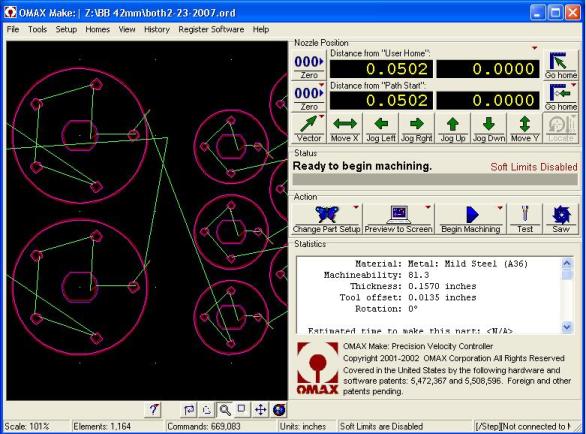This screenshot has width=586, height=434.
Task: Click the Move Y double-arrow icon
Action: coord(525,124)
